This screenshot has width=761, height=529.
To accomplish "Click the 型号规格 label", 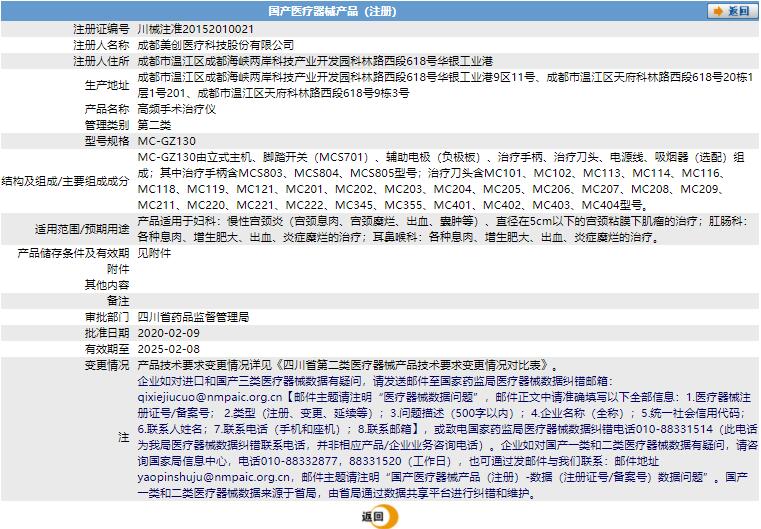I will 107,141.
